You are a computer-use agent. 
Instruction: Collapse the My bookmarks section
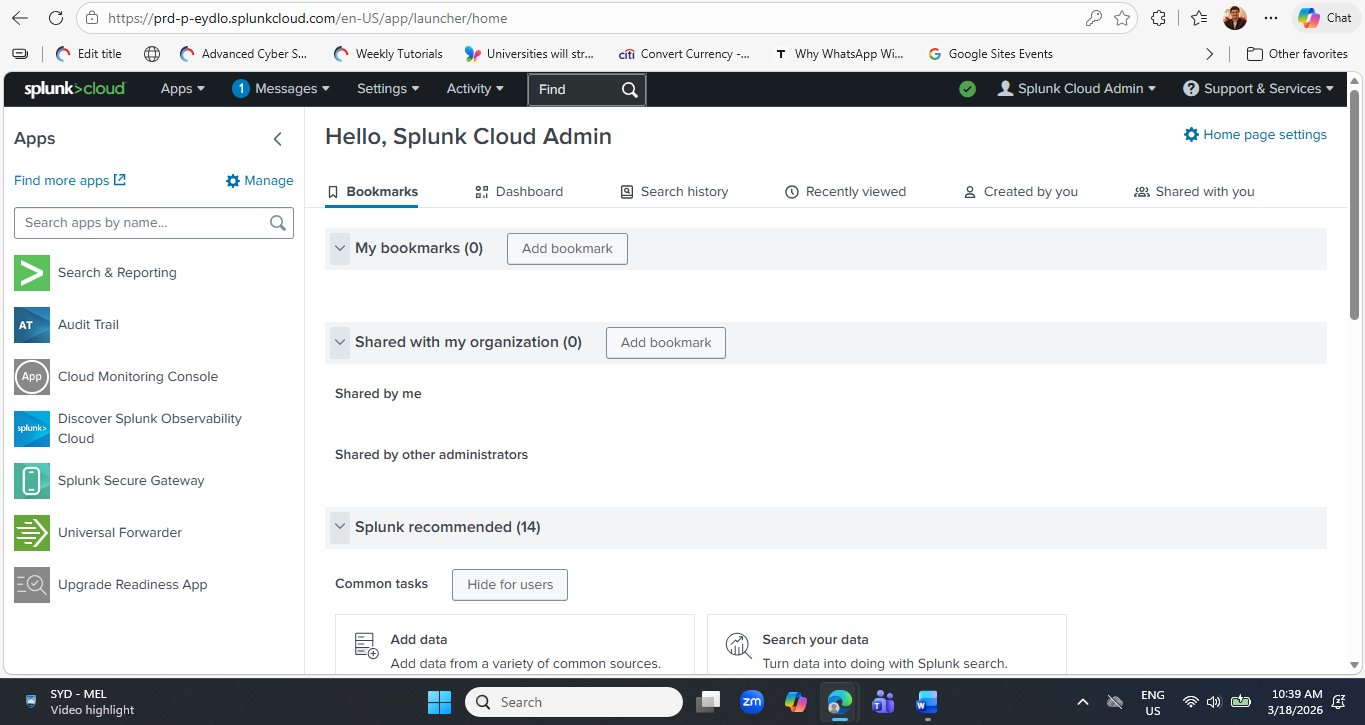pos(340,248)
